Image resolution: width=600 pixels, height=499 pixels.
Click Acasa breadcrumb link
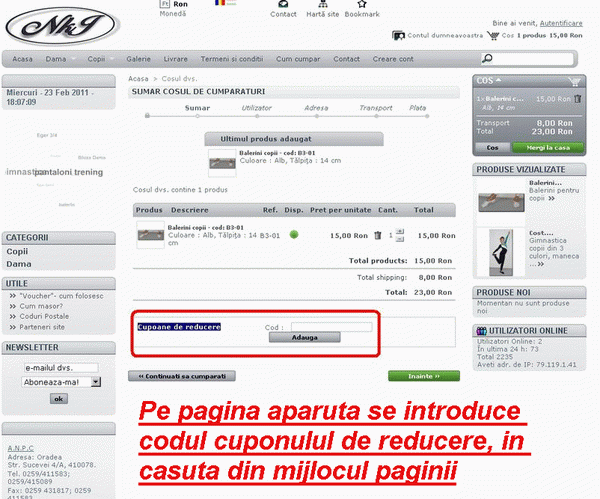pos(138,79)
